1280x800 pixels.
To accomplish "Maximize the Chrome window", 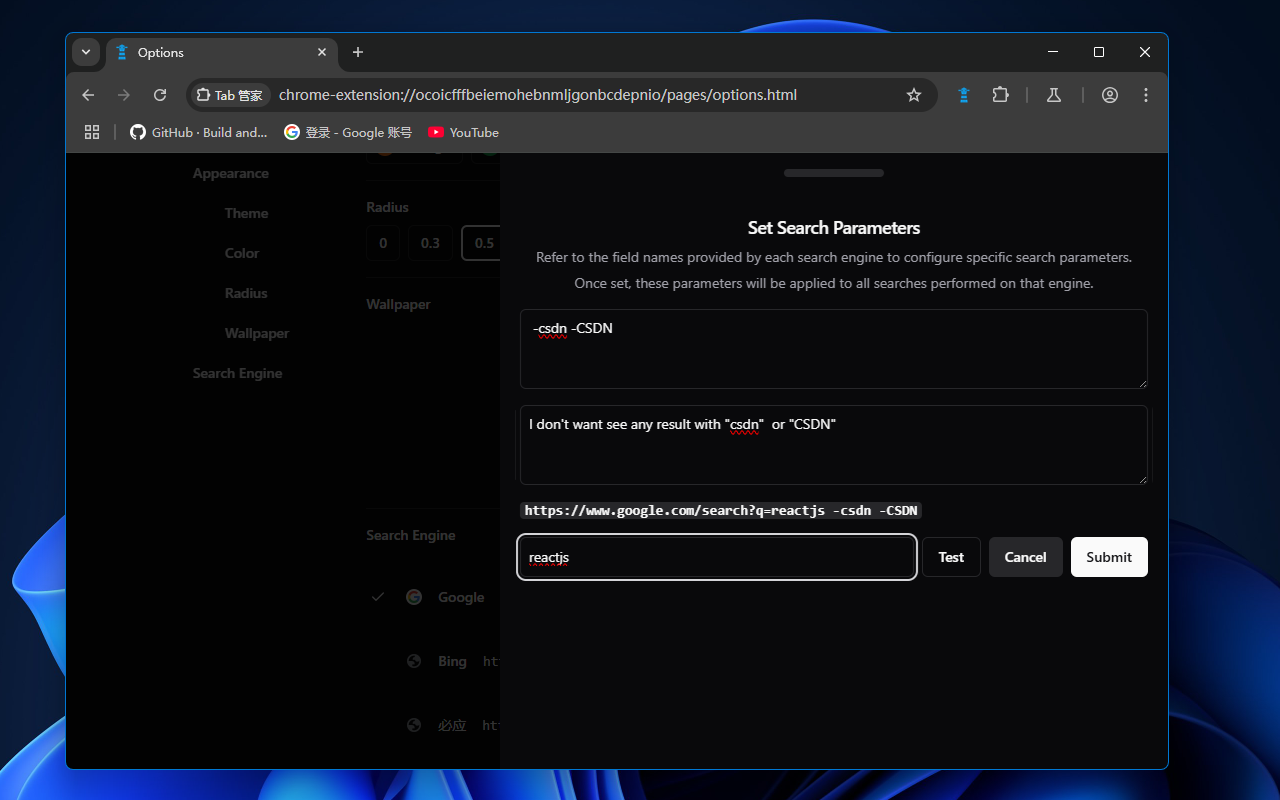I will 1099,52.
